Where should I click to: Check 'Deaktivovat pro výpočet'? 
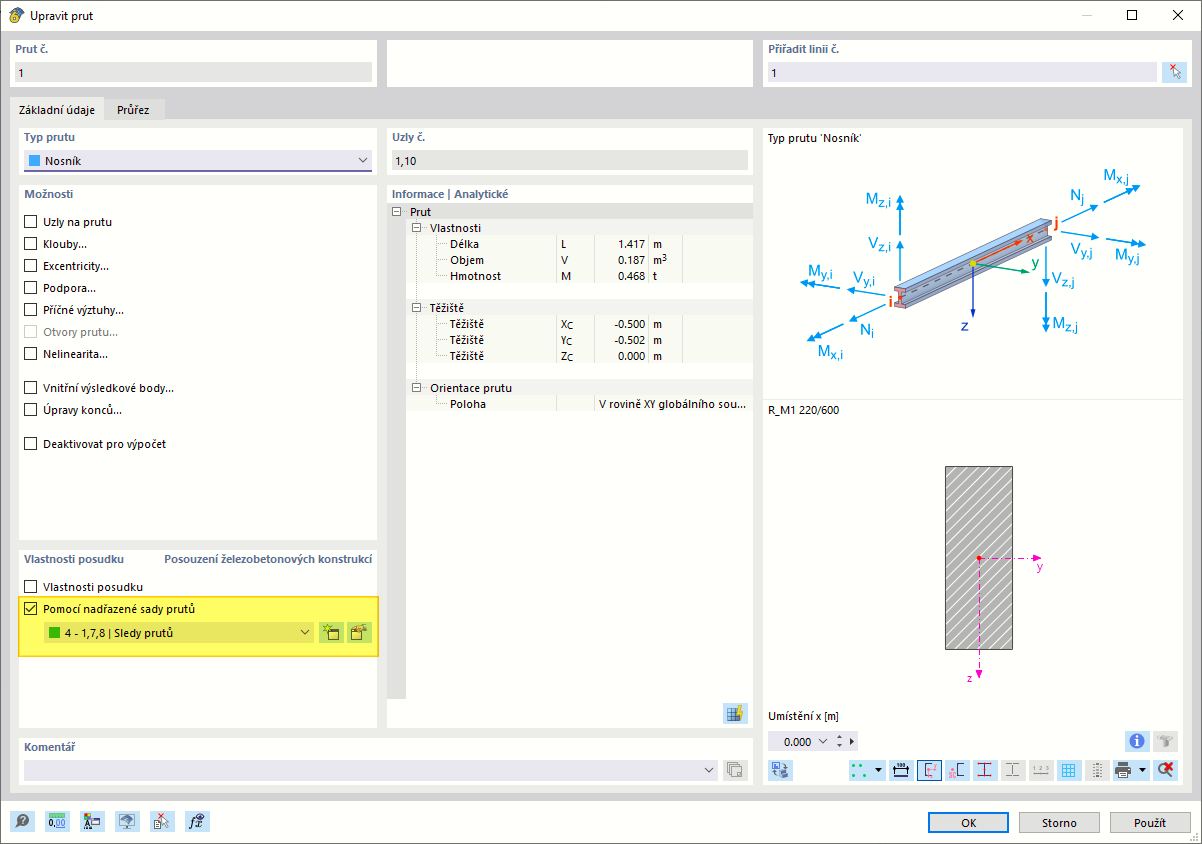click(31, 444)
